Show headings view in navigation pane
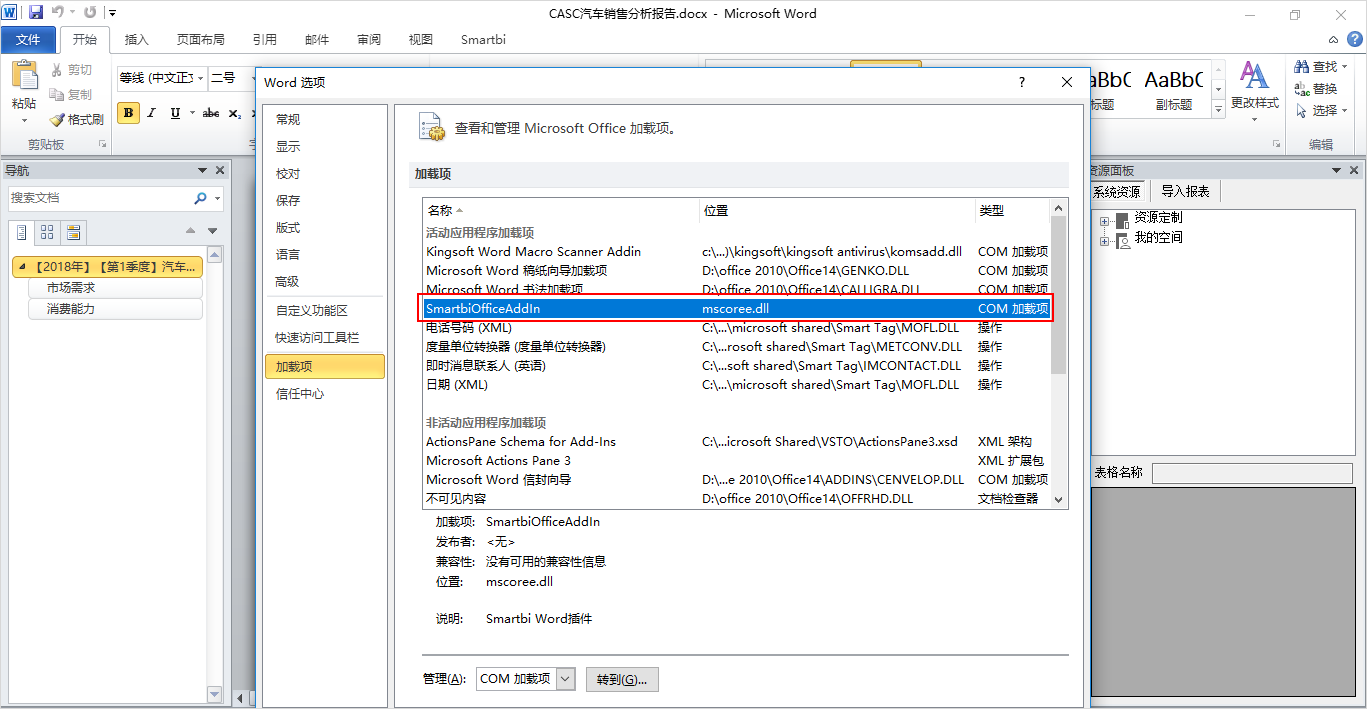This screenshot has height=709, width=1367. 22,233
